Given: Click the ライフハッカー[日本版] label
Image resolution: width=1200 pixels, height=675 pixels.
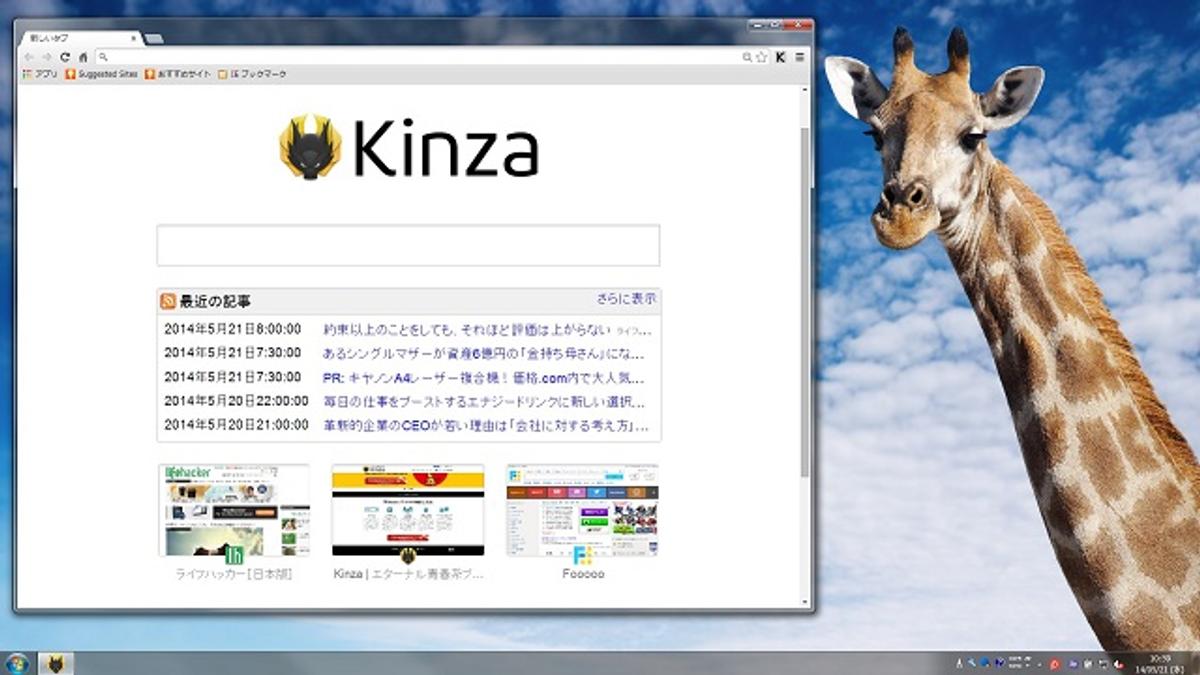Looking at the screenshot, I should 234,575.
